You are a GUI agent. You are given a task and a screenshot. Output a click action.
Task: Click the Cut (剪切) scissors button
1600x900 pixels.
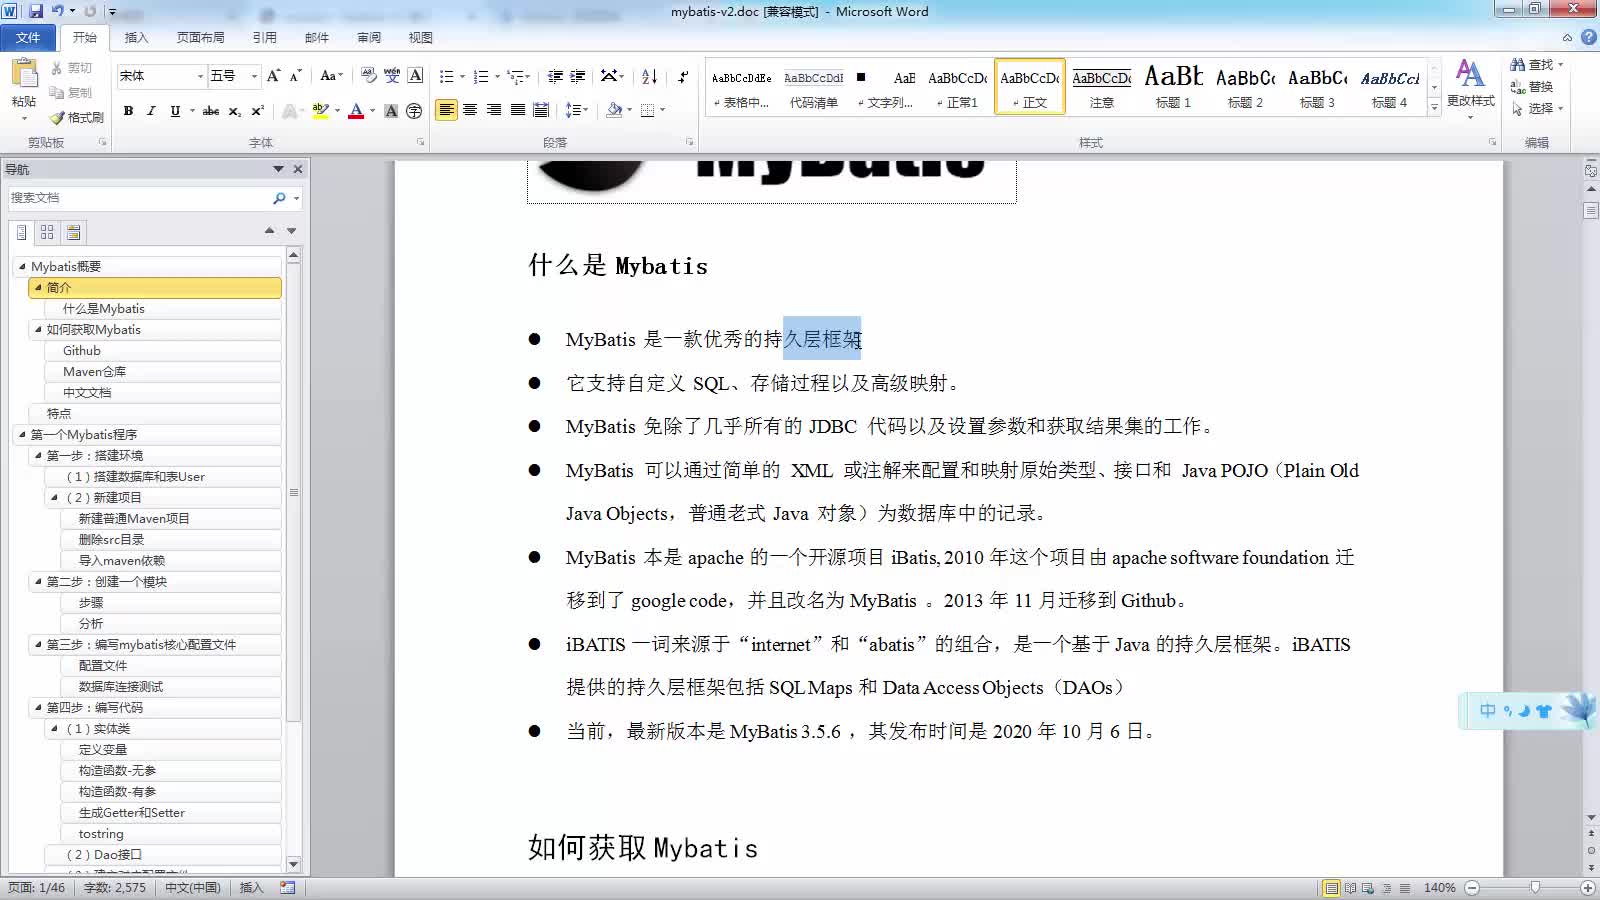pos(71,68)
